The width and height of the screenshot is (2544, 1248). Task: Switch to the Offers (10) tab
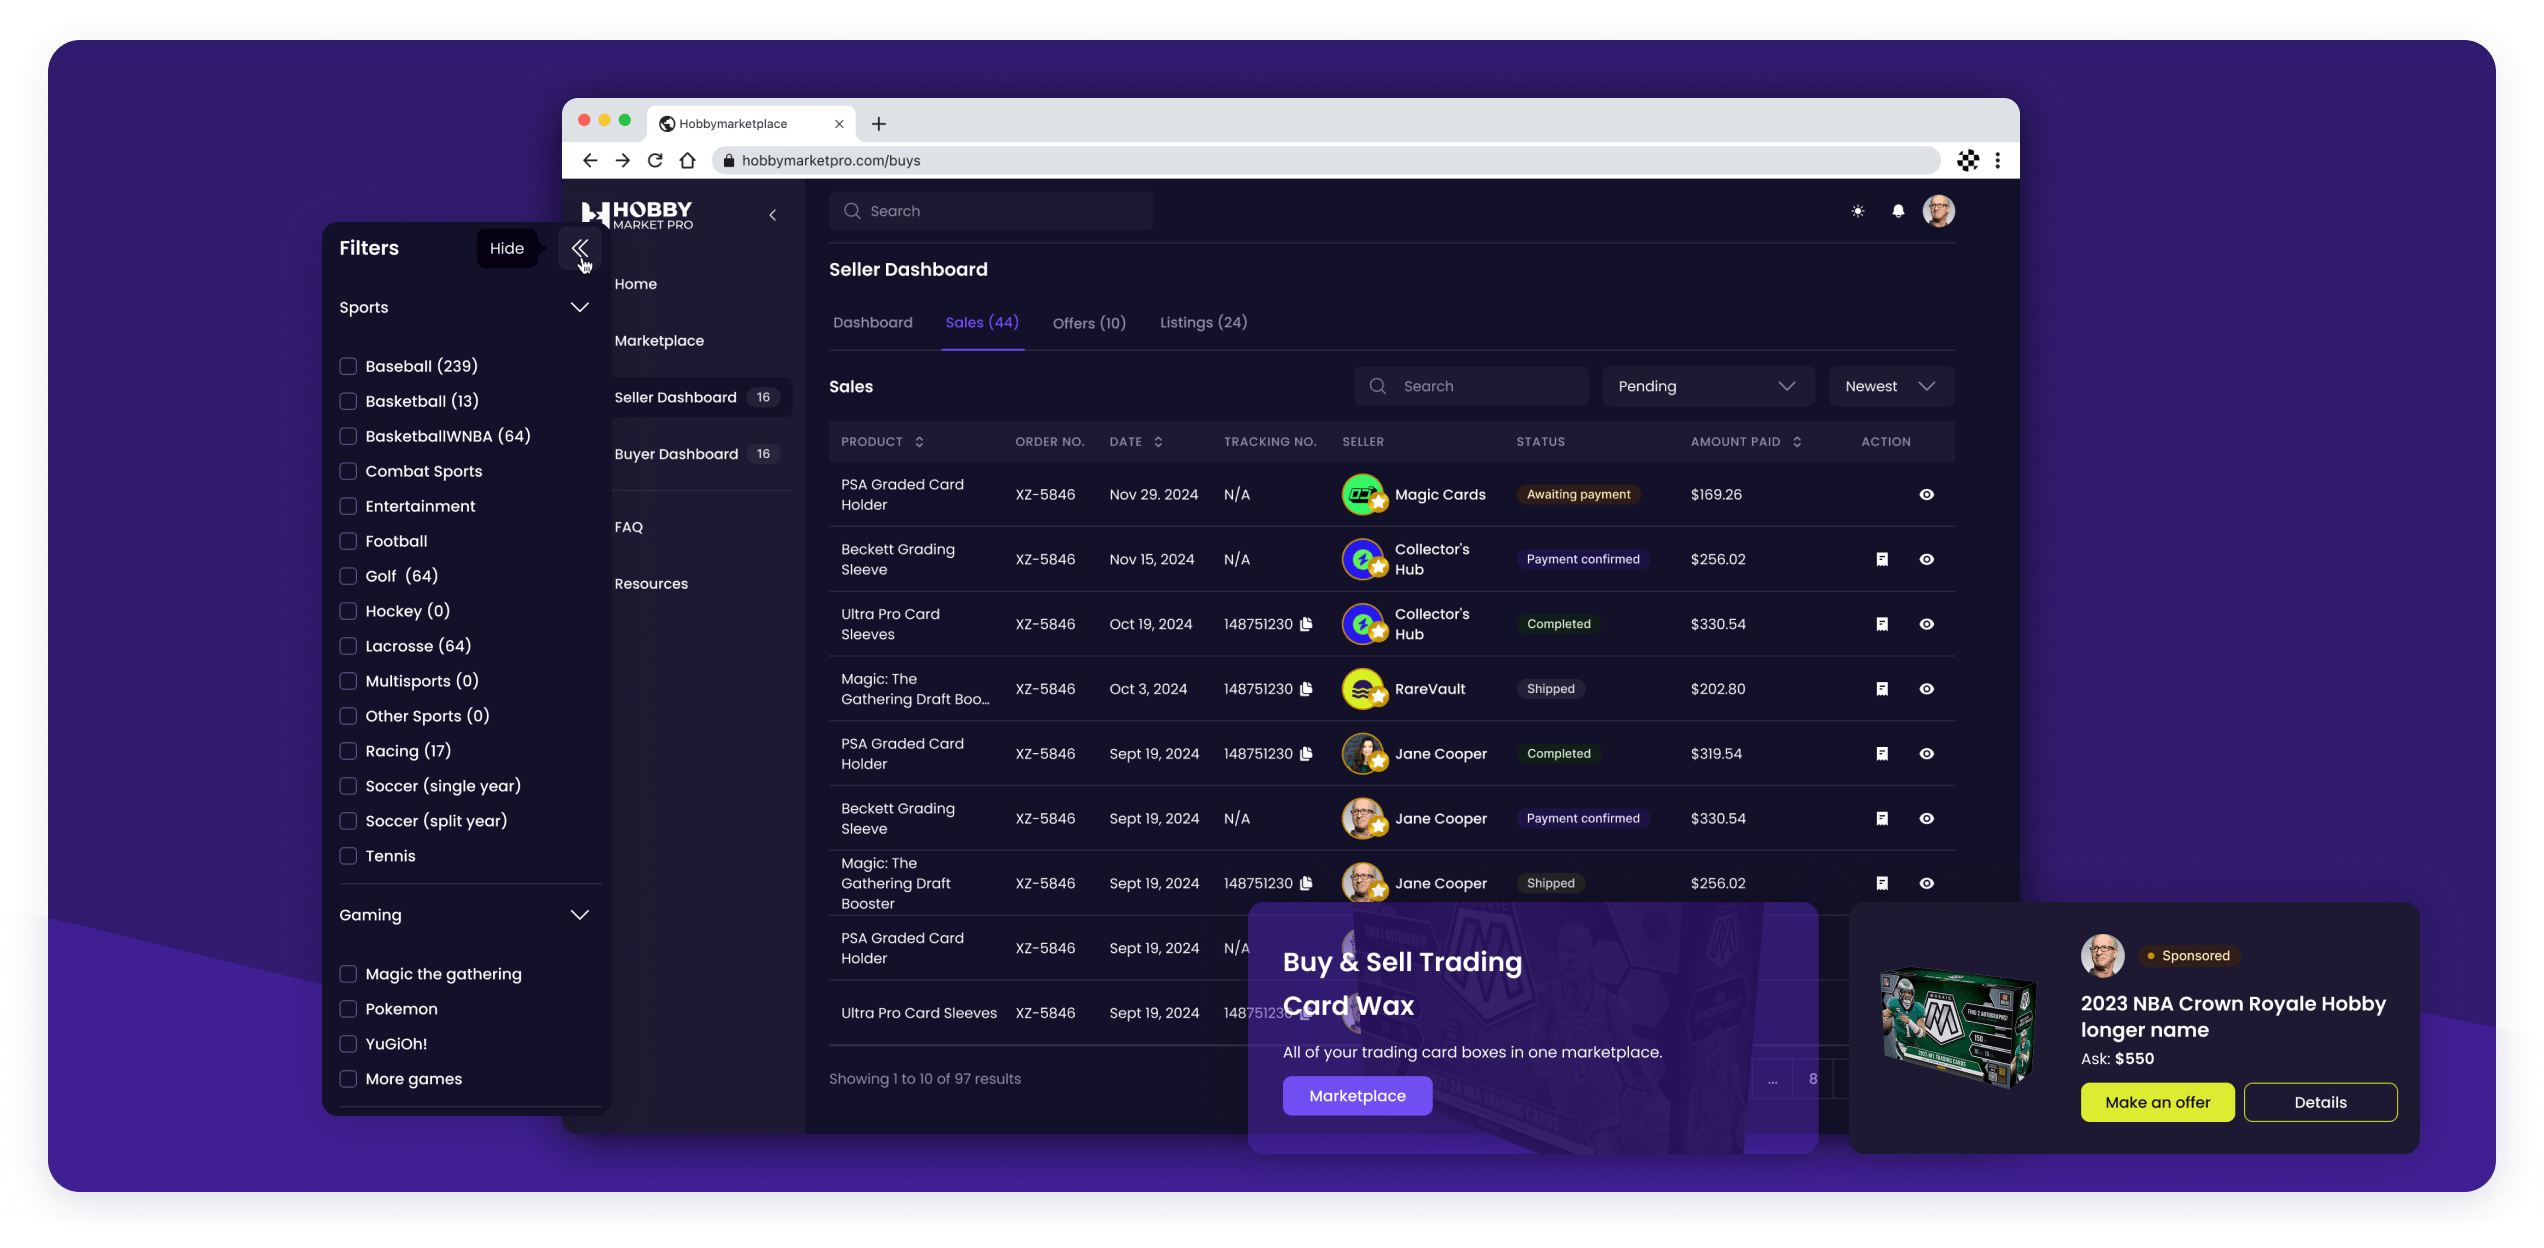pyautogui.click(x=1088, y=323)
